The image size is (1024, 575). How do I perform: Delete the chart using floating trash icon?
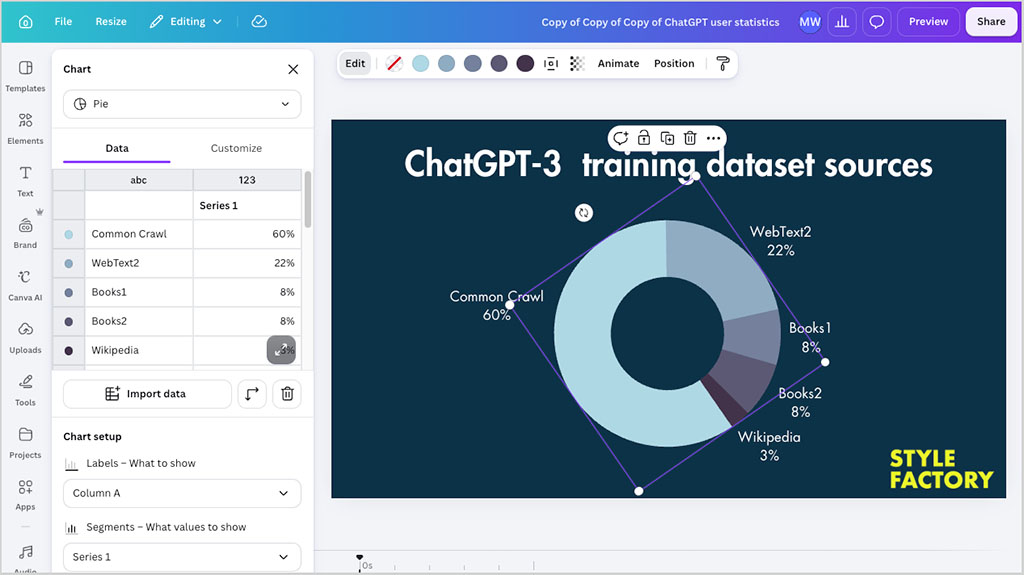[x=690, y=138]
